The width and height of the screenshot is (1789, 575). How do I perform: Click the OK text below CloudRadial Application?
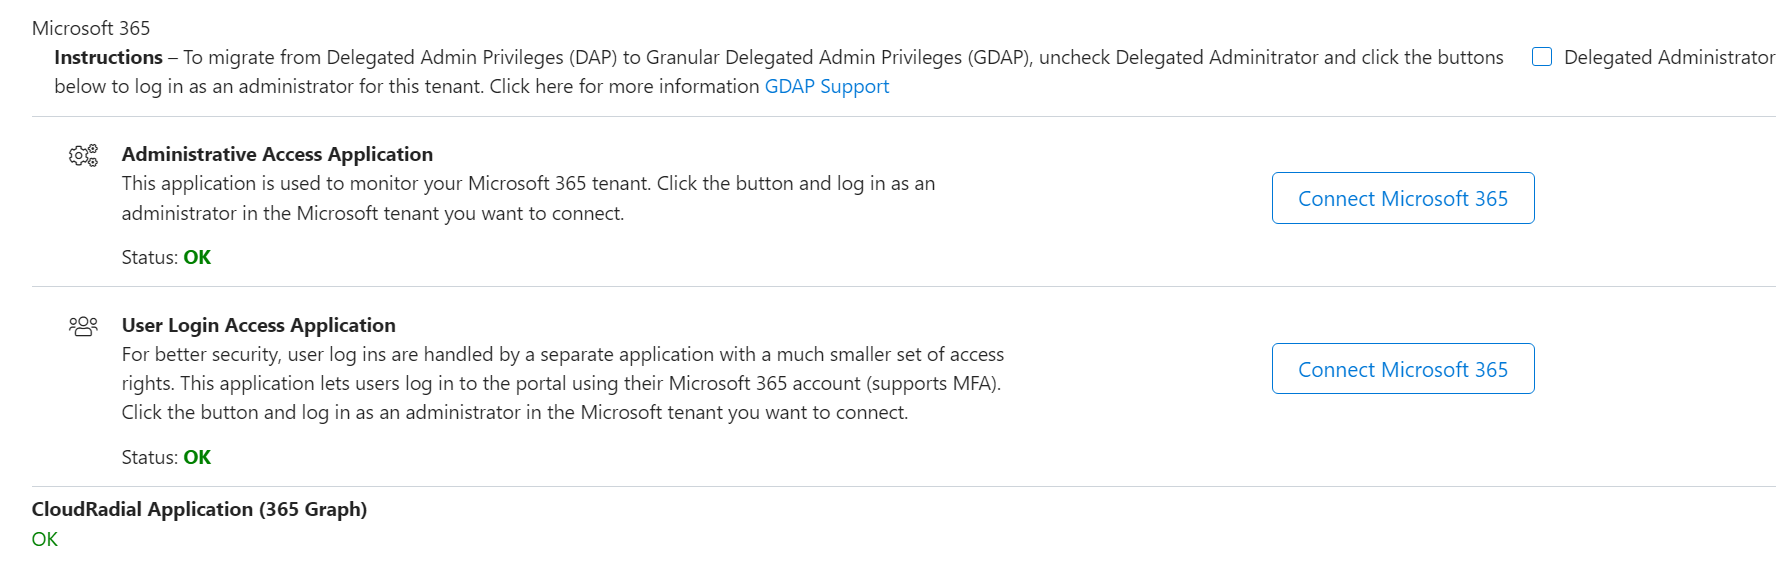pyautogui.click(x=45, y=539)
